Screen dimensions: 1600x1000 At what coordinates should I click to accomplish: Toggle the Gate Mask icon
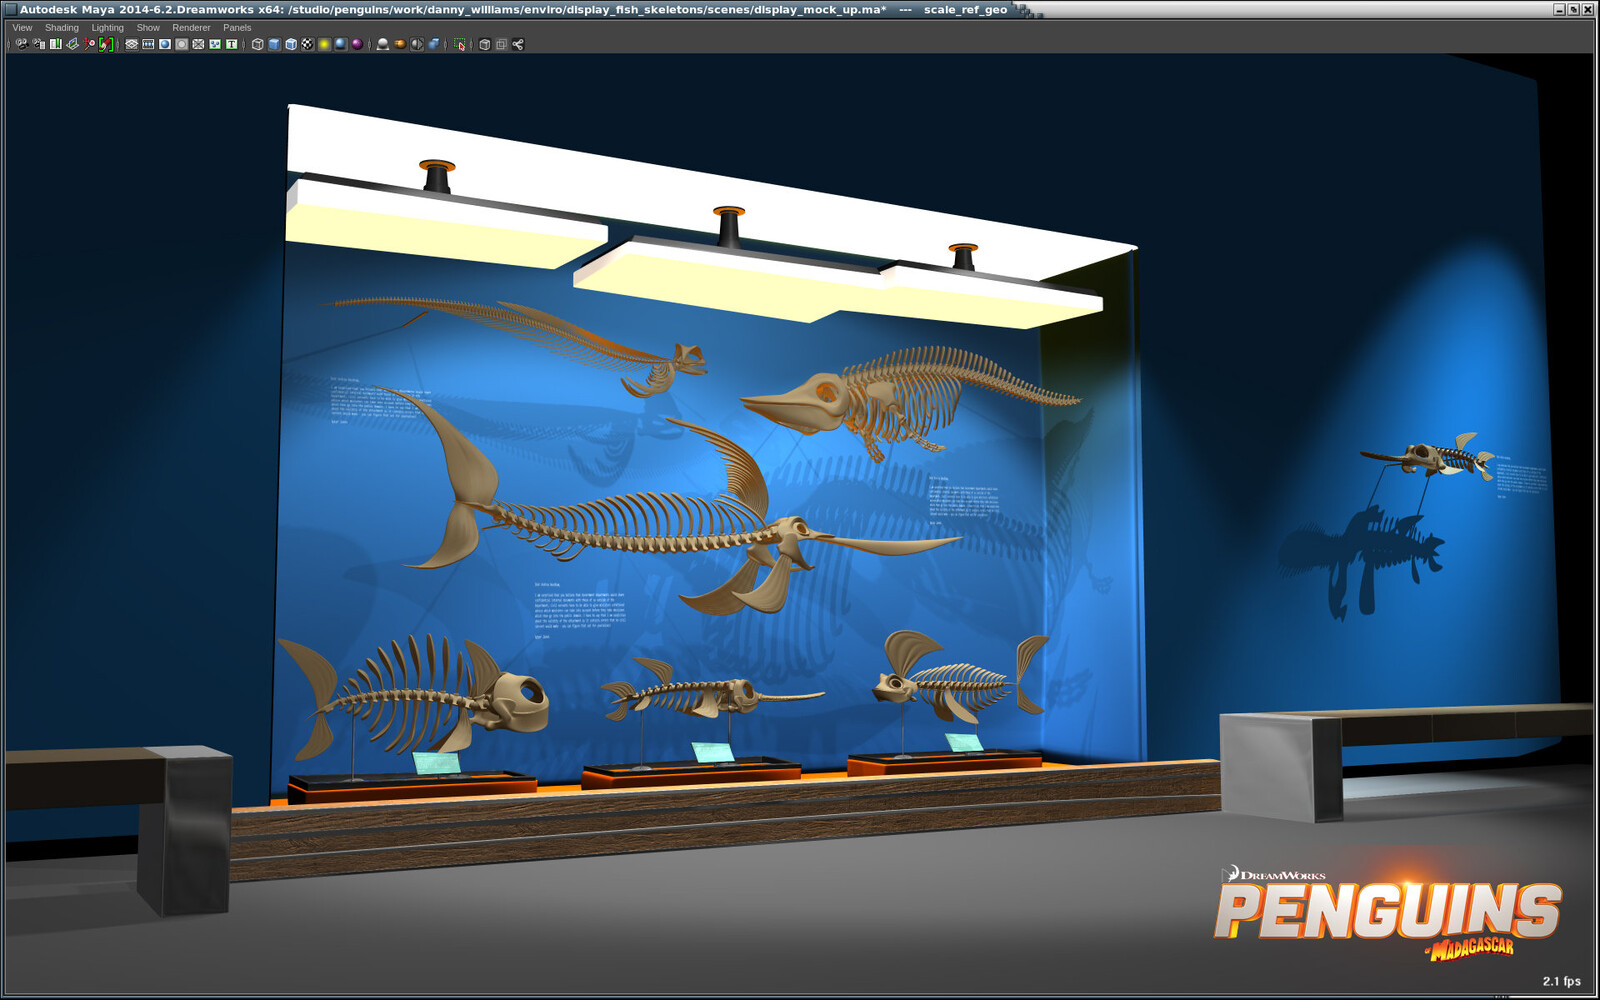tap(182, 44)
